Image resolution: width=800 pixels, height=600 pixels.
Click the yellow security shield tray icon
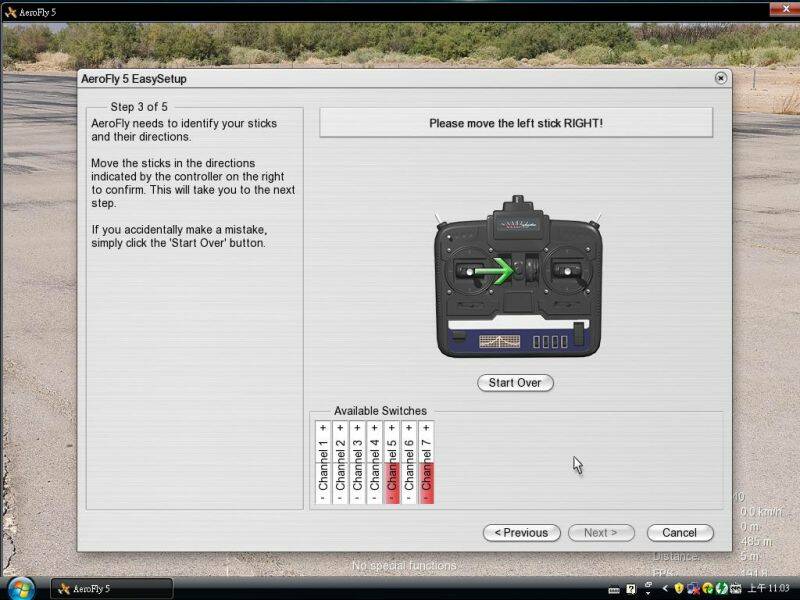coord(678,588)
